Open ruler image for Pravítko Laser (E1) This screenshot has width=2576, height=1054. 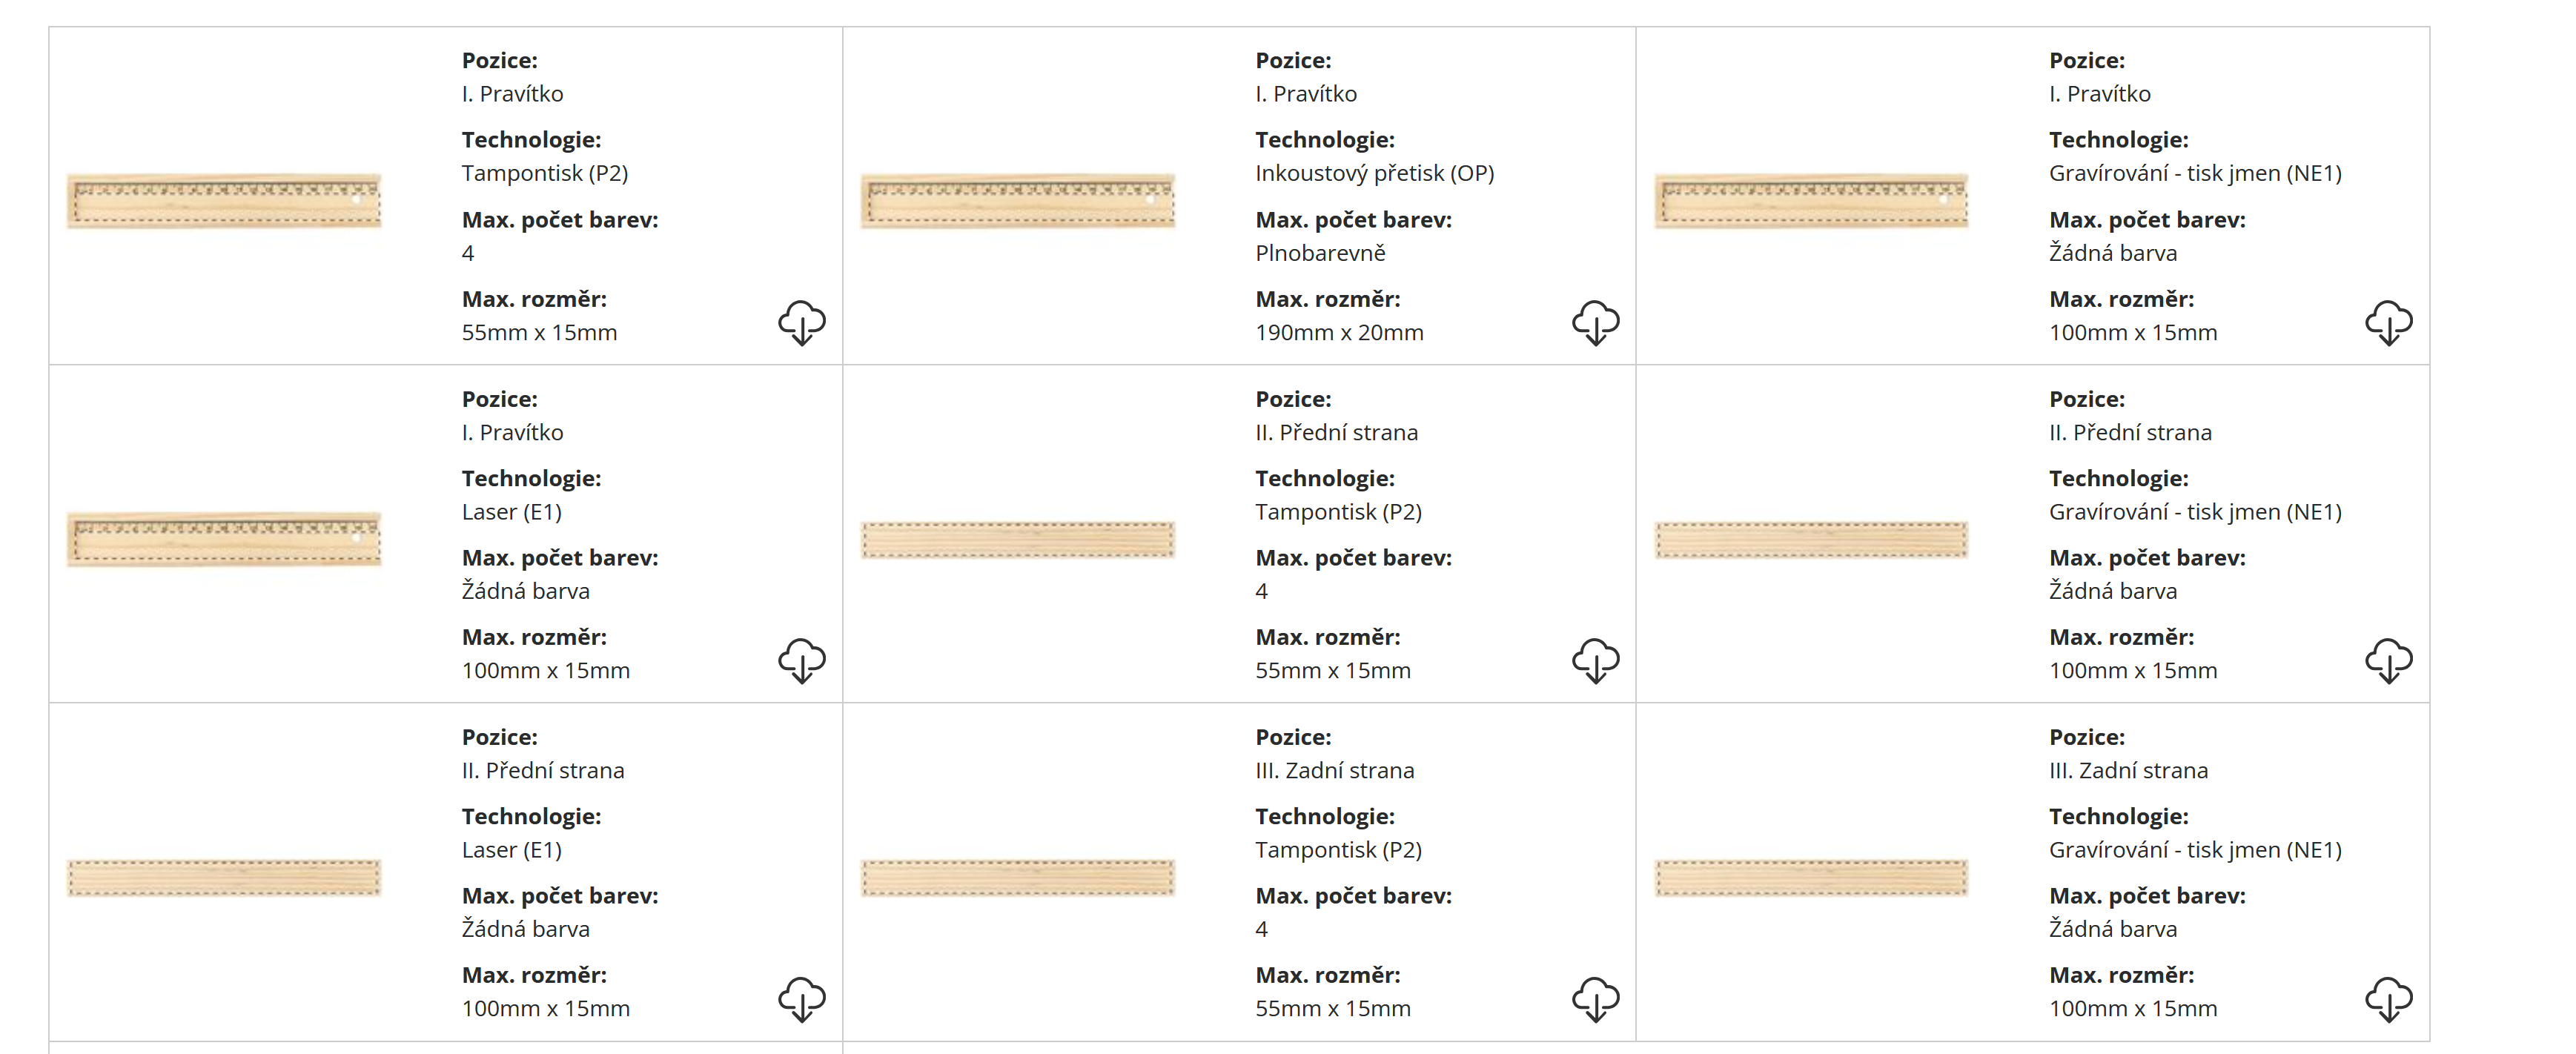224,539
